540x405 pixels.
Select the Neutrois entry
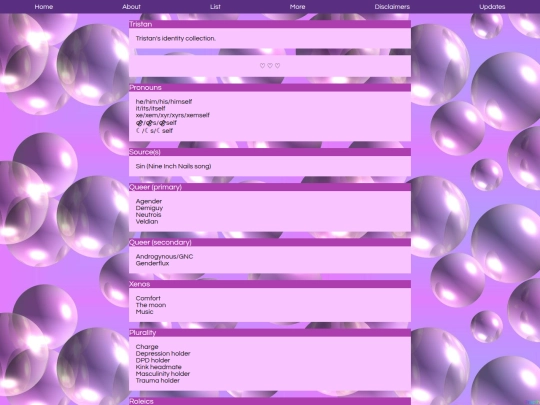pos(148,215)
